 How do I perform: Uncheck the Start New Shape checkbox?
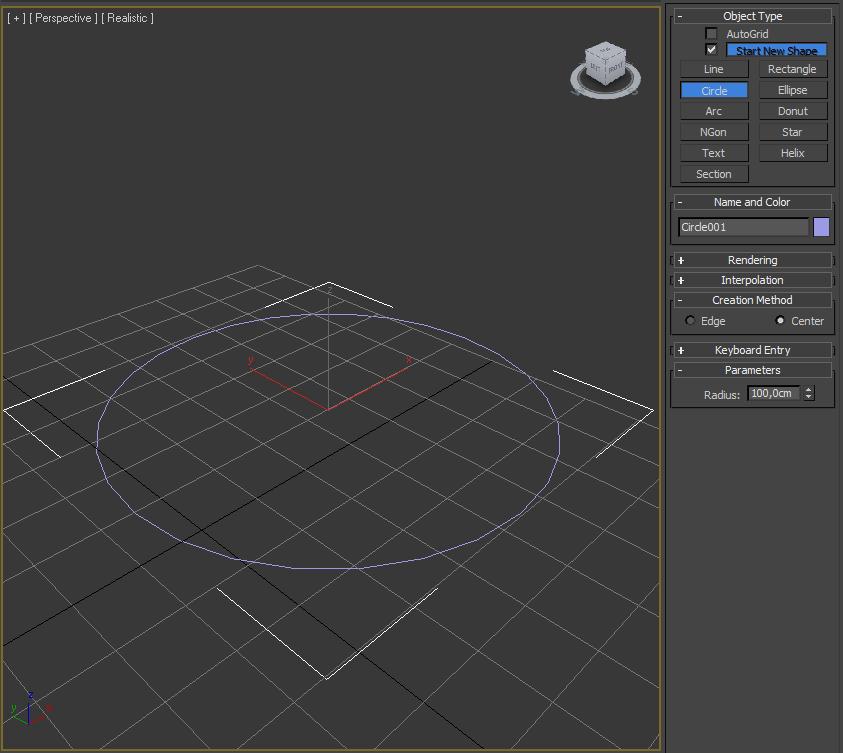pos(711,49)
